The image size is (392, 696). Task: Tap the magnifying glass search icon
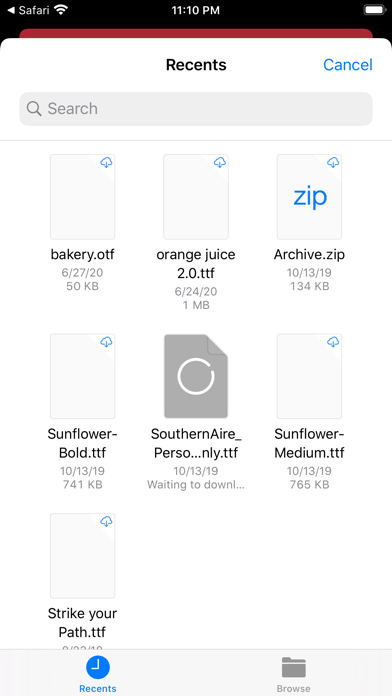[x=34, y=108]
